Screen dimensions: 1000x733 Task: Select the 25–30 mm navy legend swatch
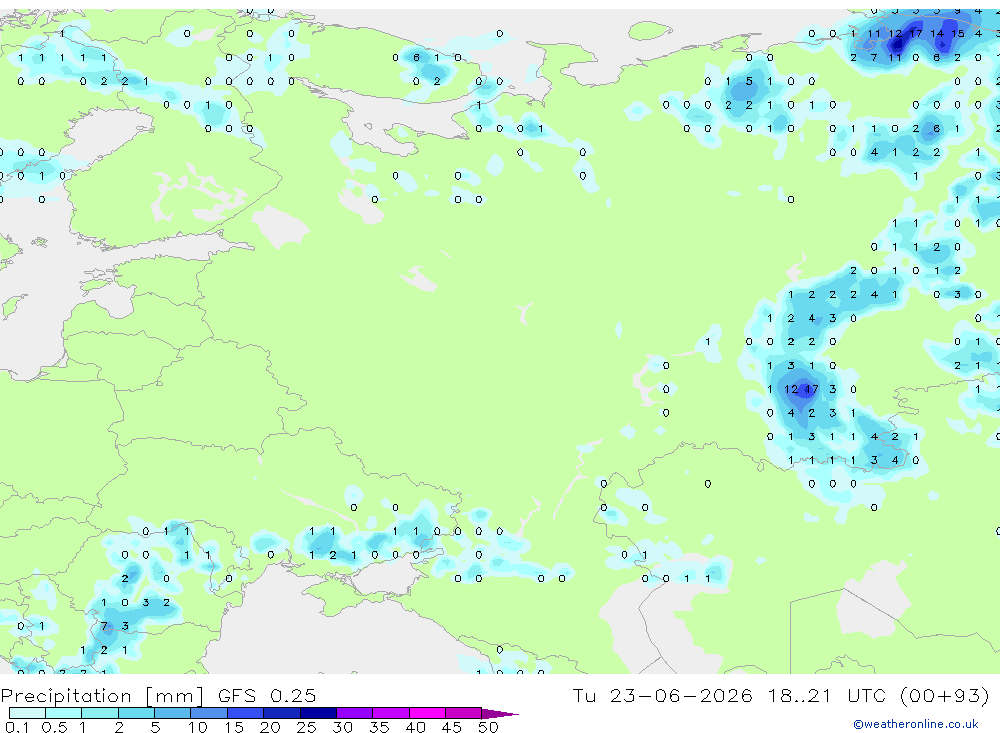point(318,713)
